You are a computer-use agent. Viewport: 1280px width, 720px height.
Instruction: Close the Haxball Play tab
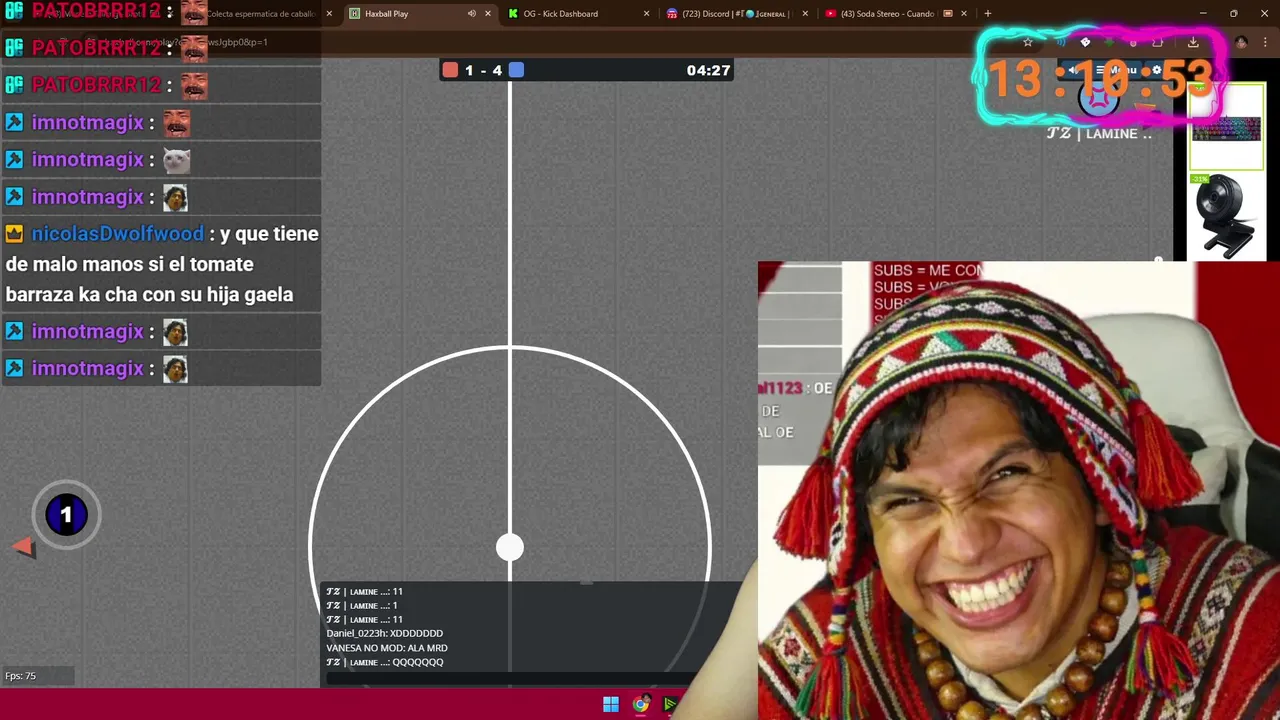[488, 14]
